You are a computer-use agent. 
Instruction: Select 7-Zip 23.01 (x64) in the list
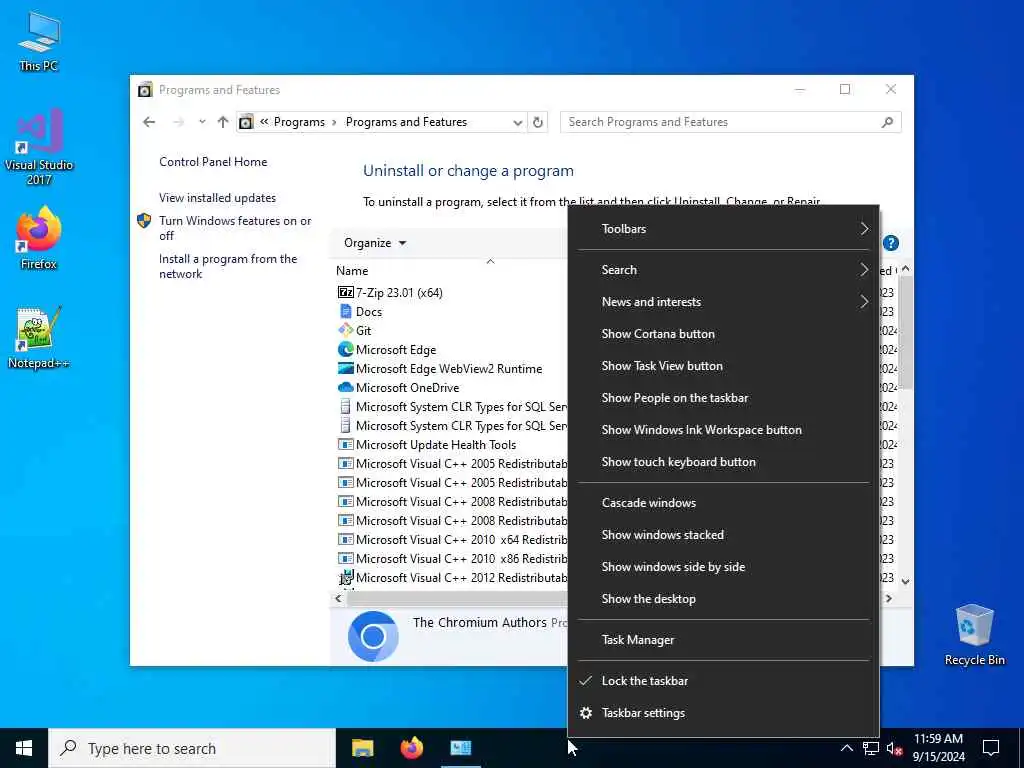[x=399, y=293]
